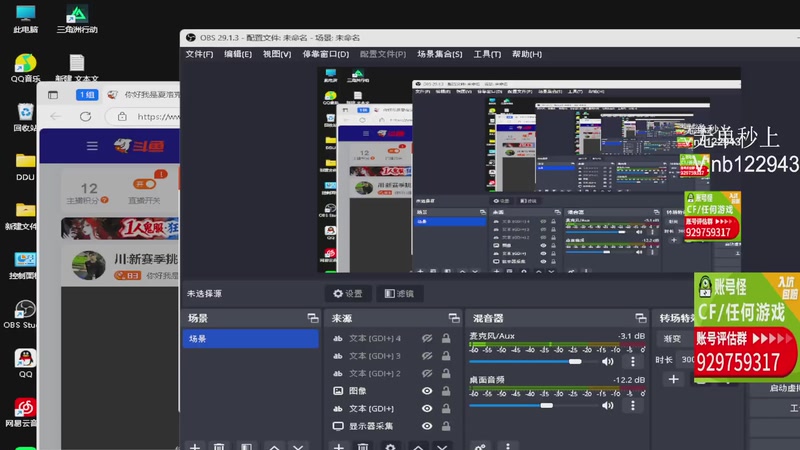
Task: Toggle lock on 文本 (GDI+) 2 source
Action: pos(446,373)
